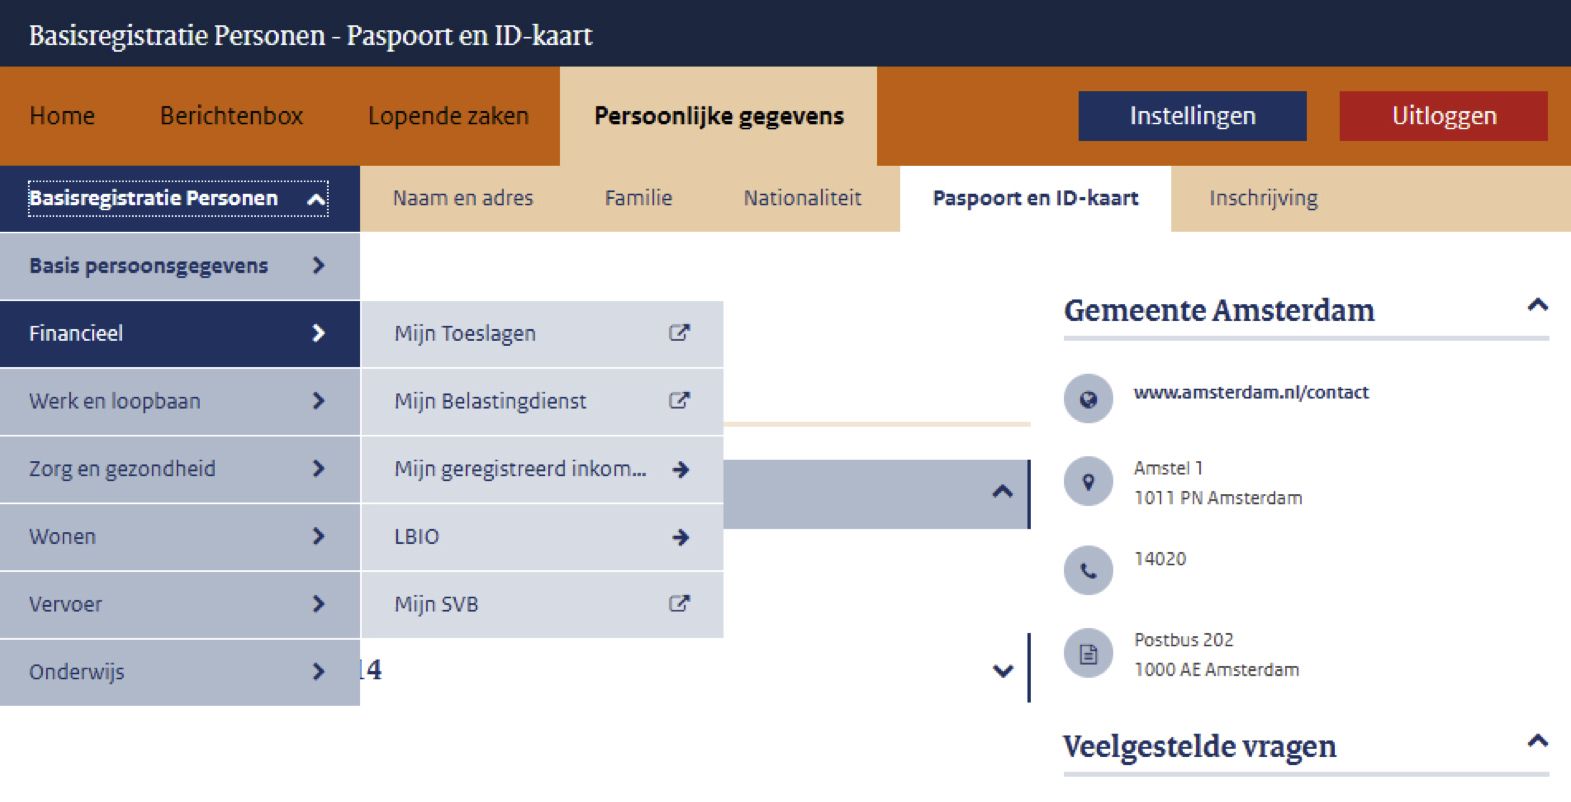Click the document icon by Postbus 202
The width and height of the screenshot is (1571, 802).
pyautogui.click(x=1088, y=654)
